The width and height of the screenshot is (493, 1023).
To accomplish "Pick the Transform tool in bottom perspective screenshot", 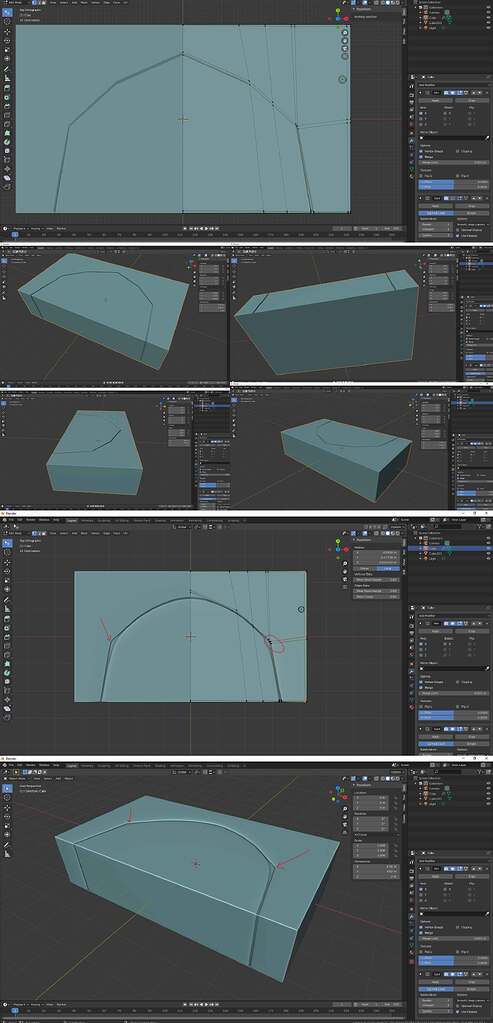I will pos(7,834).
